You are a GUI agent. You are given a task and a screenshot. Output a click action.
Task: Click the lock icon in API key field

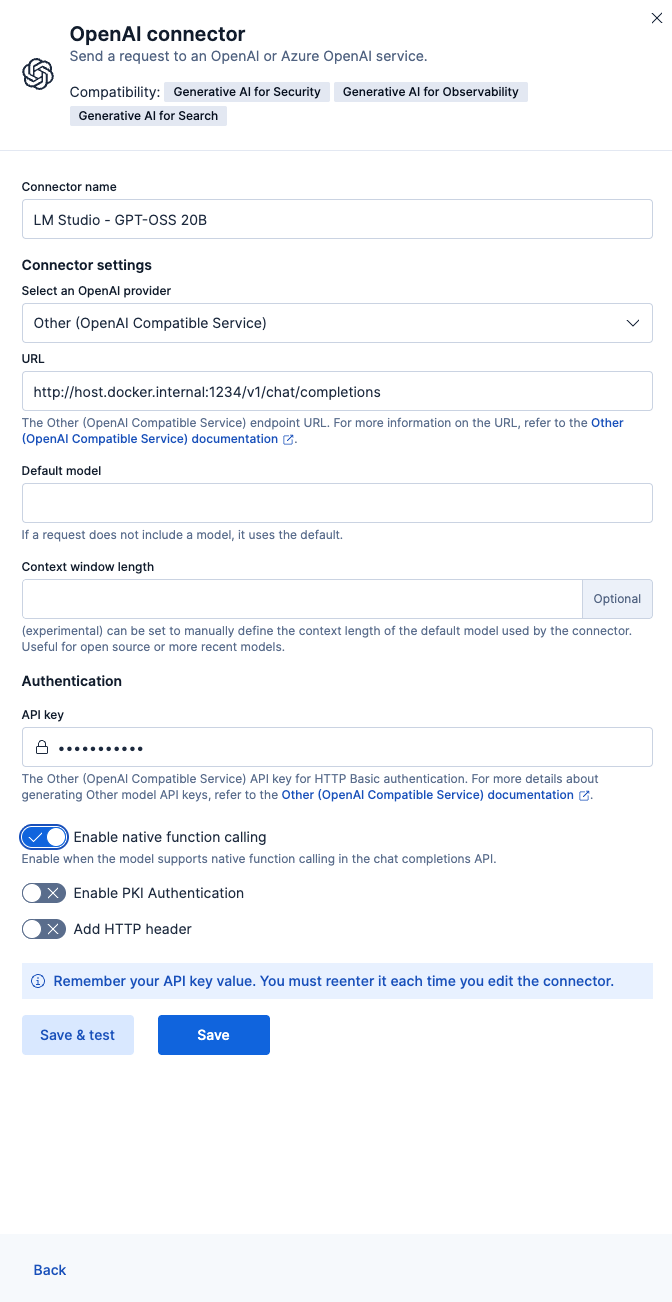[x=42, y=747]
